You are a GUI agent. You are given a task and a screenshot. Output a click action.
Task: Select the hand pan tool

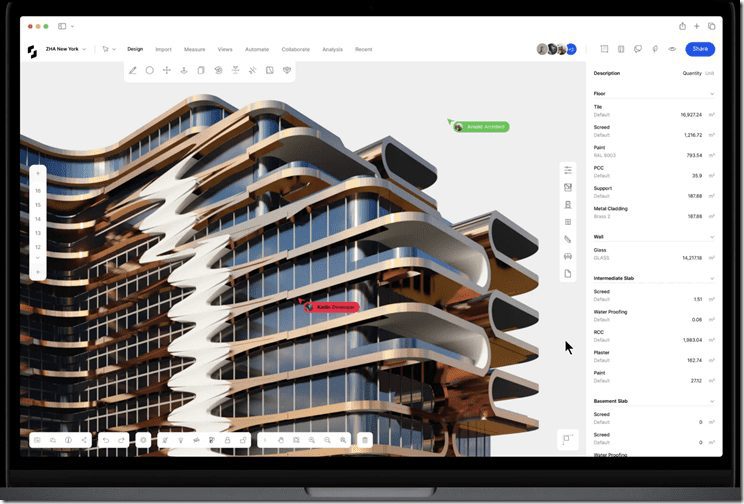pos(282,440)
